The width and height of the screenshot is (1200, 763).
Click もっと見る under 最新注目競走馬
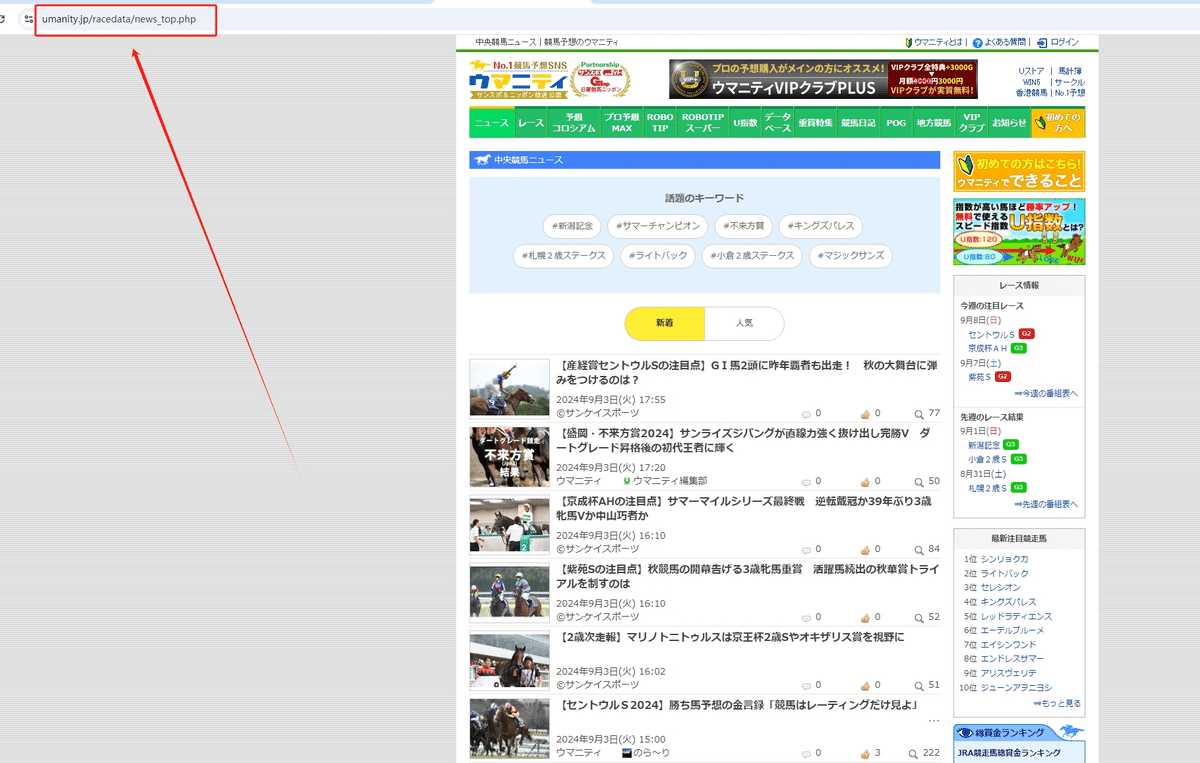pyautogui.click(x=1057, y=704)
